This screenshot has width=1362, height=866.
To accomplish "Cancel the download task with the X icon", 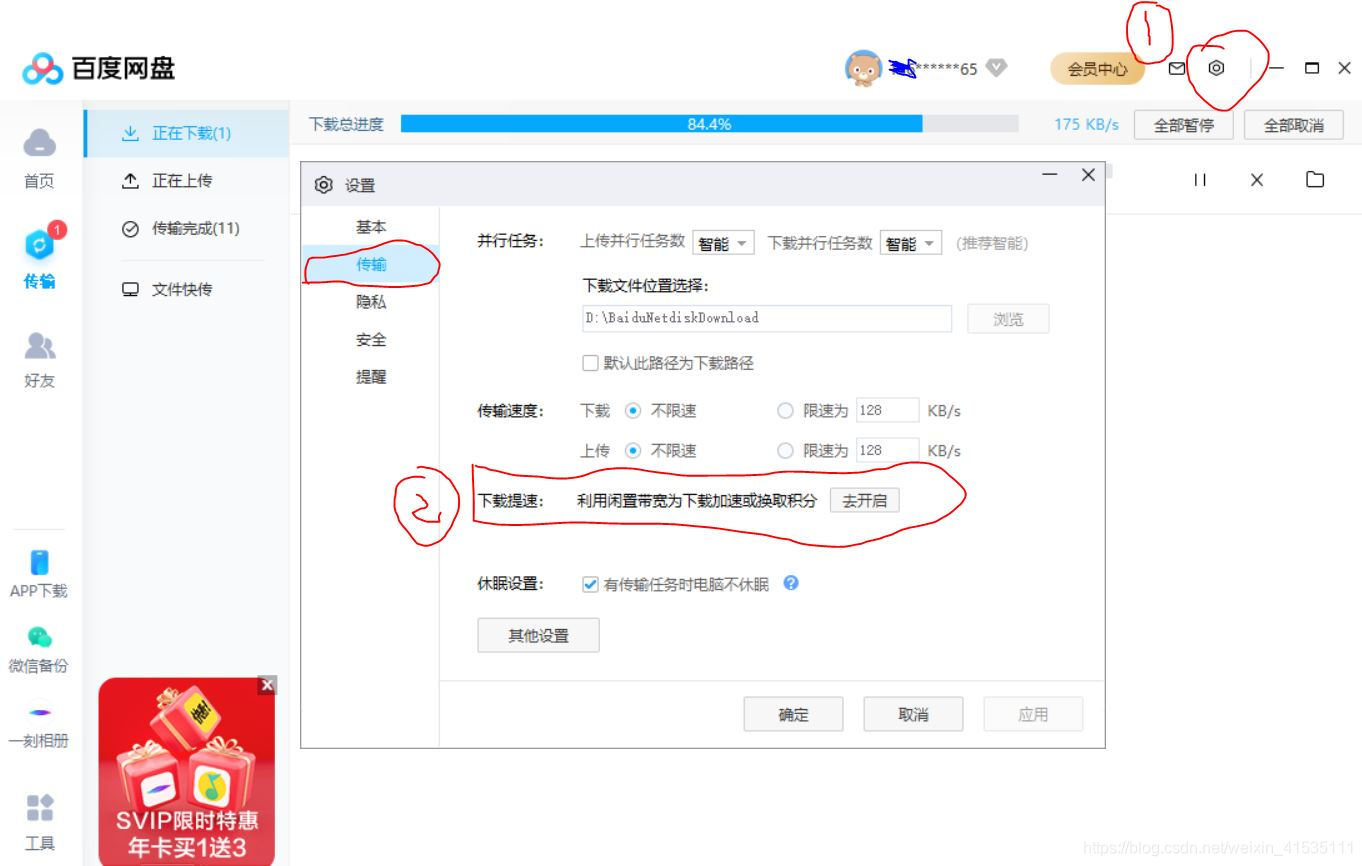I will [x=1257, y=180].
